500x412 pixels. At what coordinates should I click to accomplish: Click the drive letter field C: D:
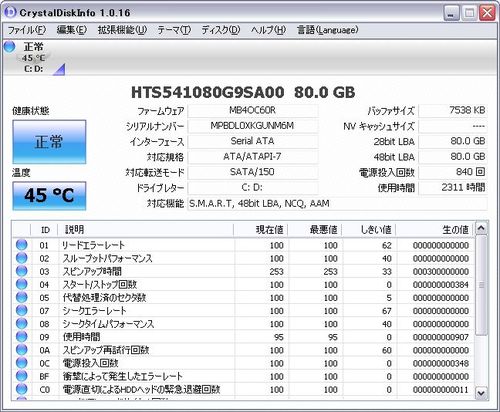click(253, 188)
